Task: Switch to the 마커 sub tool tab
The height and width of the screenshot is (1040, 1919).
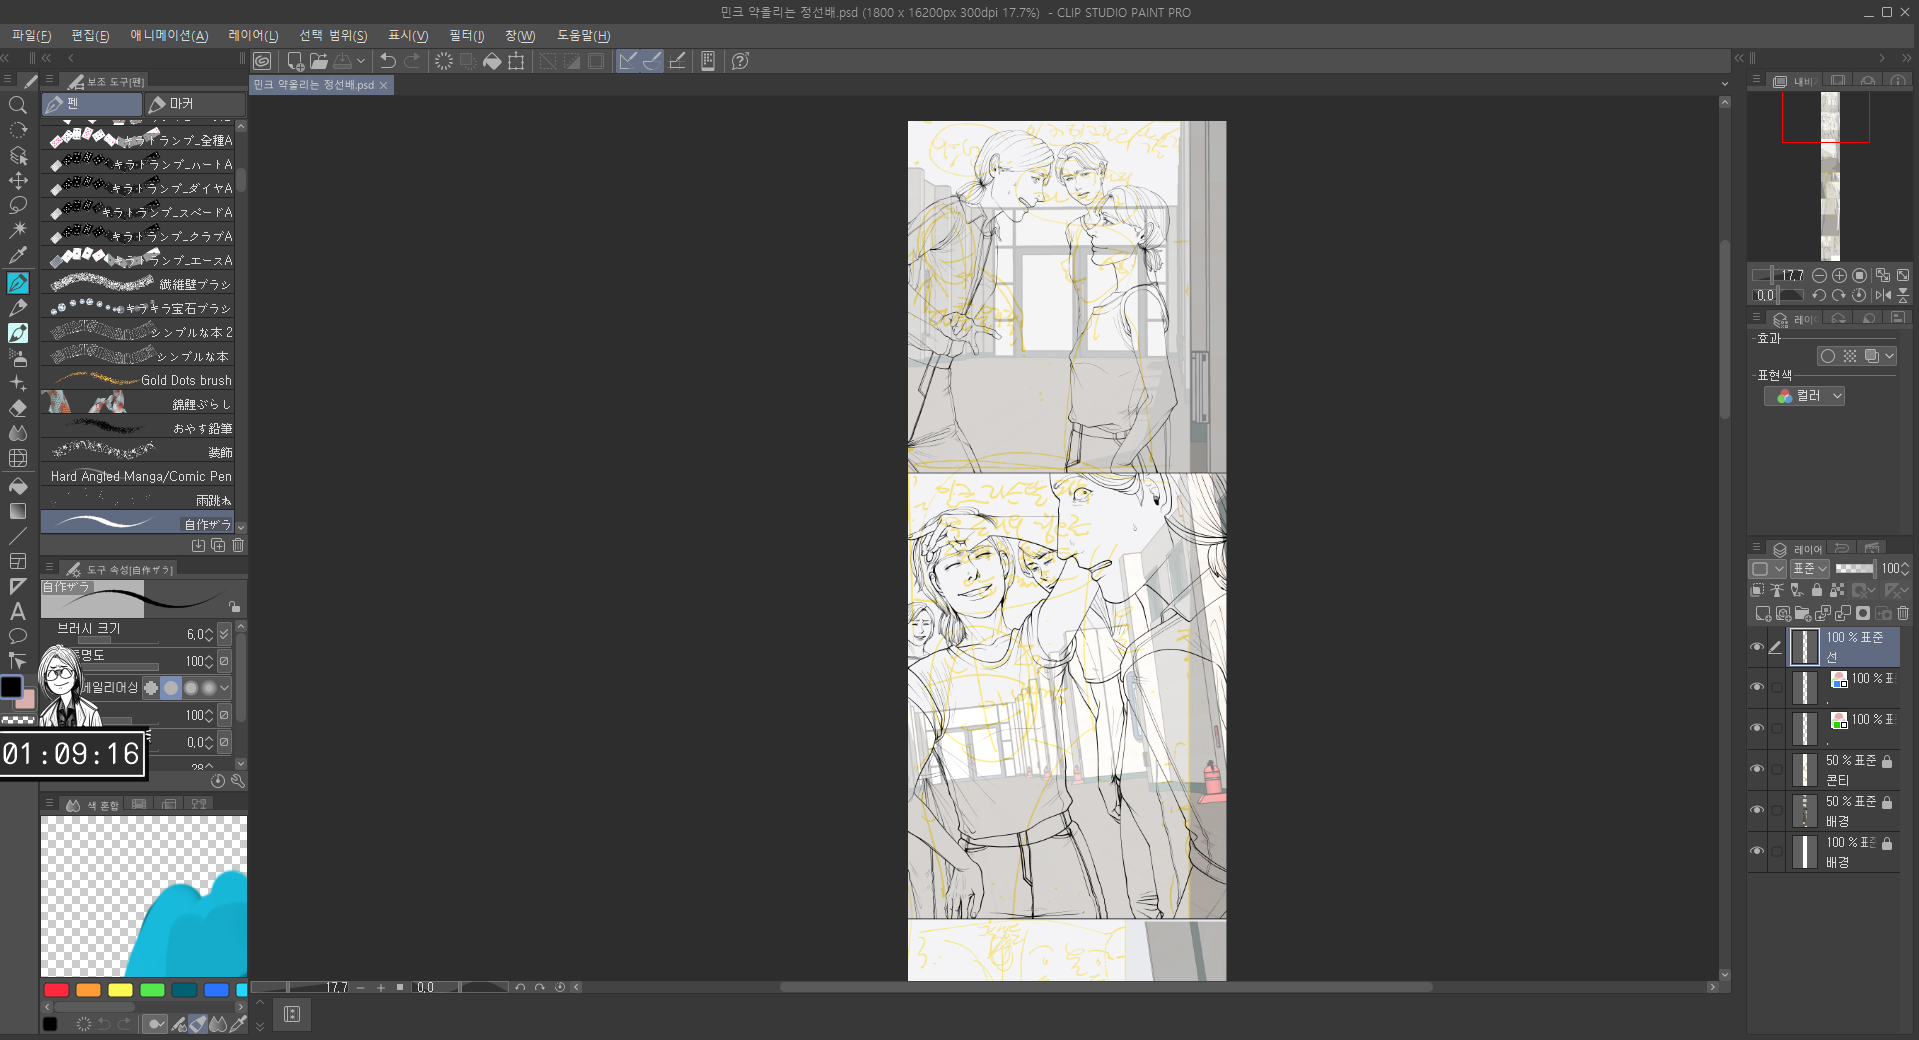Action: 194,104
